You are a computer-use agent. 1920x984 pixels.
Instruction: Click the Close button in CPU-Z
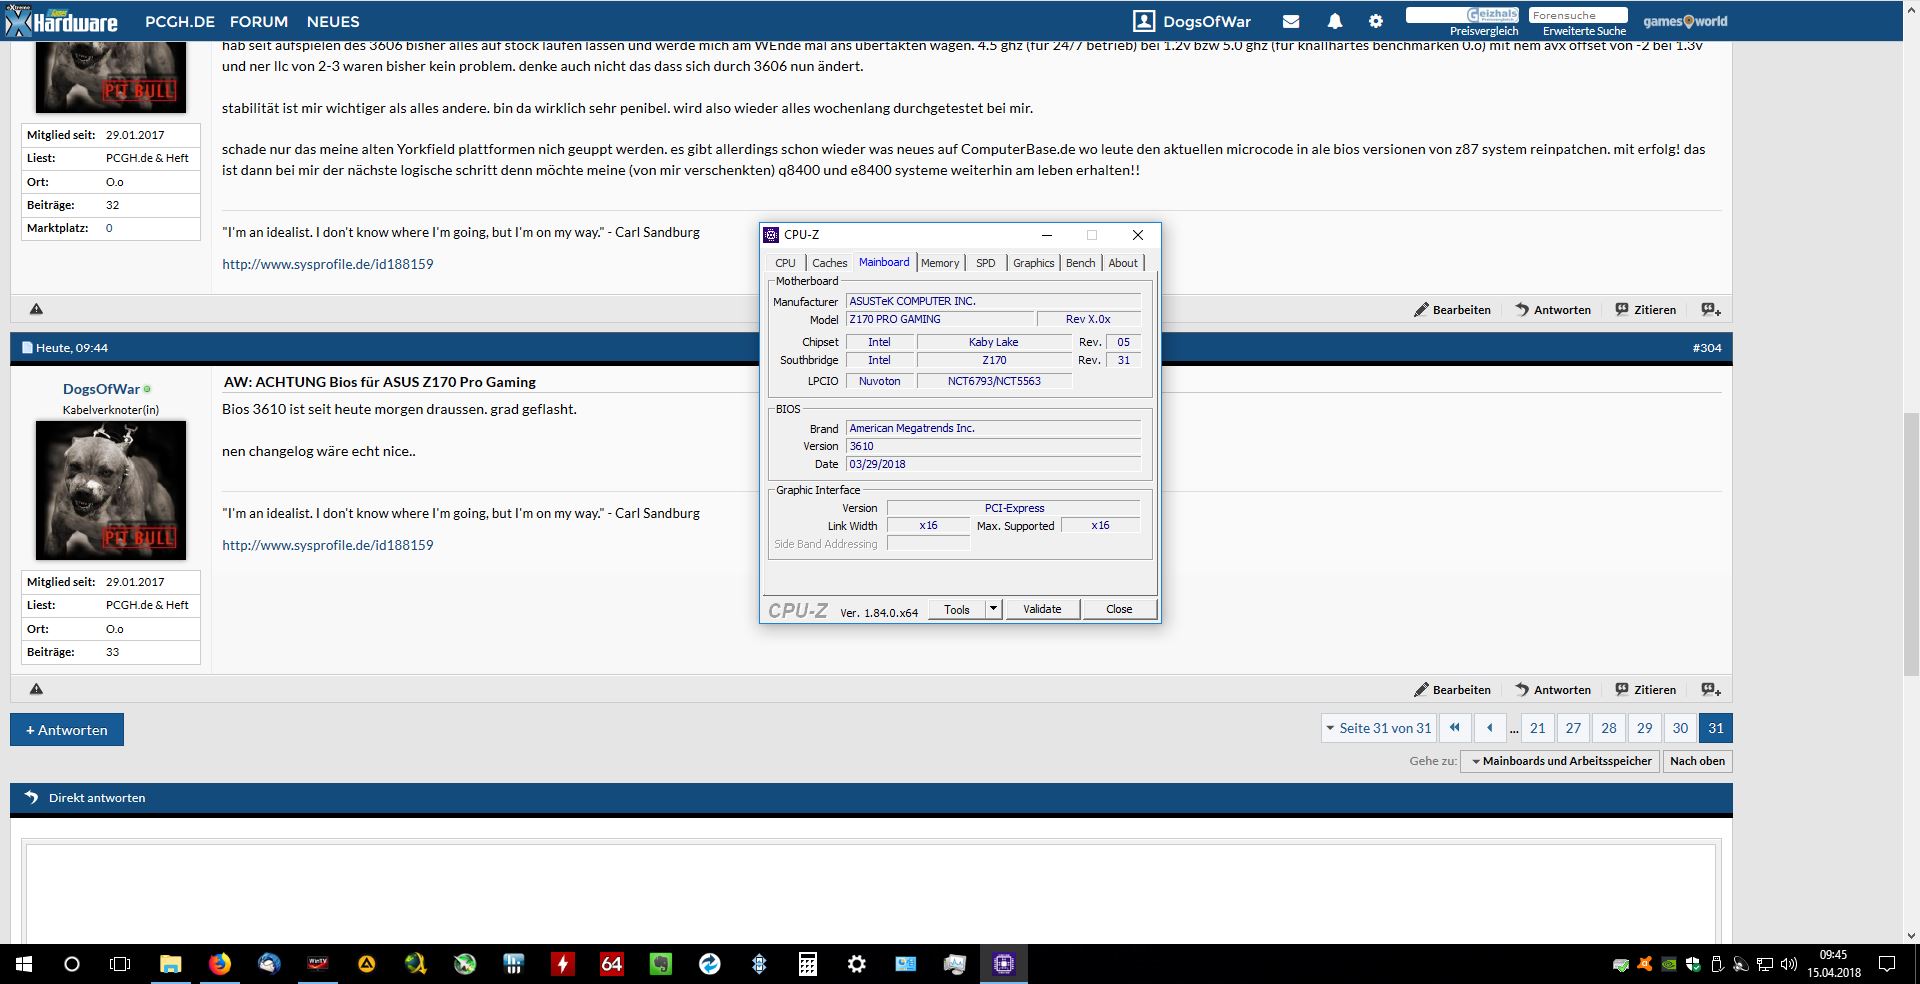[x=1119, y=608]
